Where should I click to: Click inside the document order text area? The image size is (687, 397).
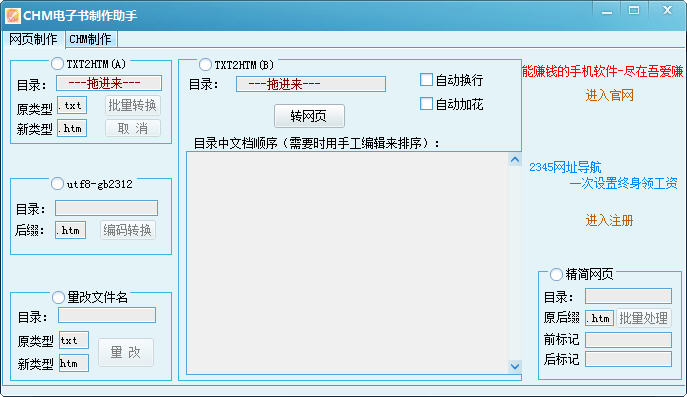(x=347, y=263)
